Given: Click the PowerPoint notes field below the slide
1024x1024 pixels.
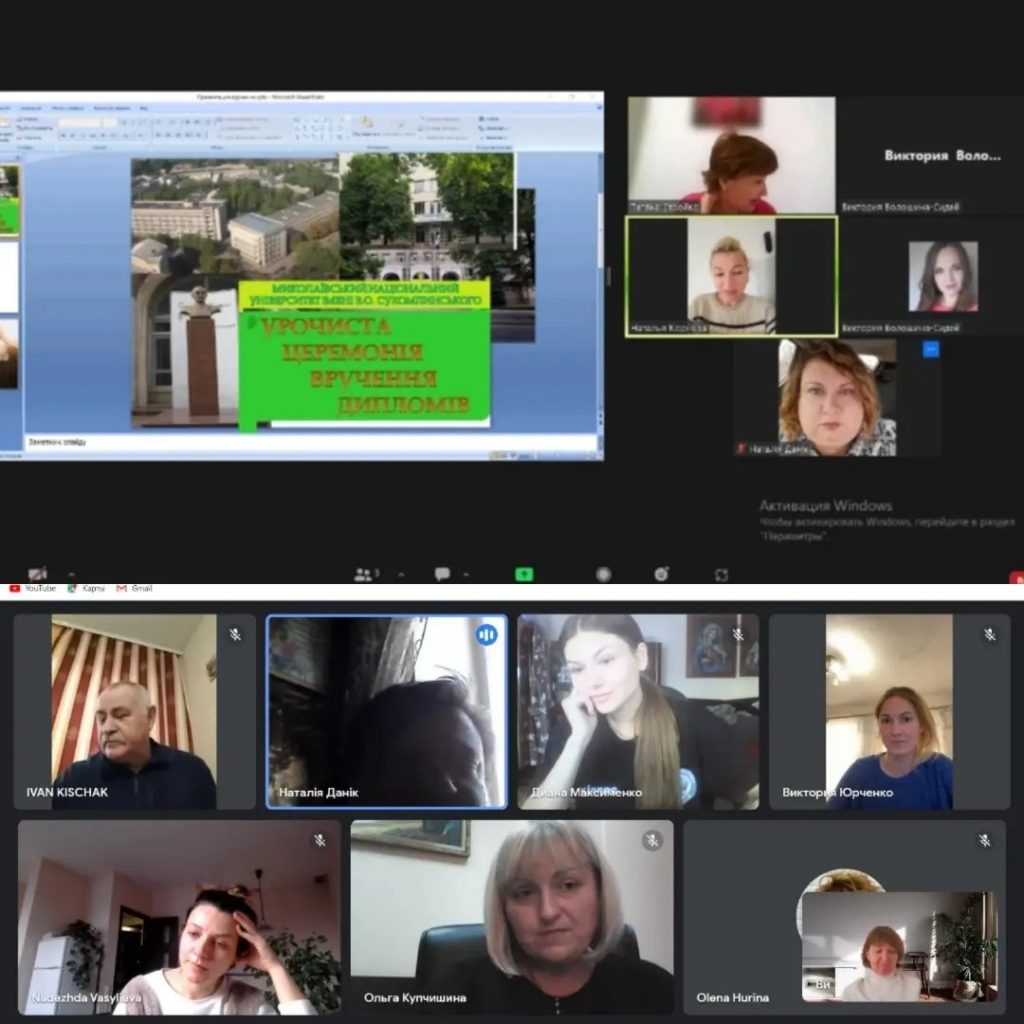Looking at the screenshot, I should click(300, 441).
